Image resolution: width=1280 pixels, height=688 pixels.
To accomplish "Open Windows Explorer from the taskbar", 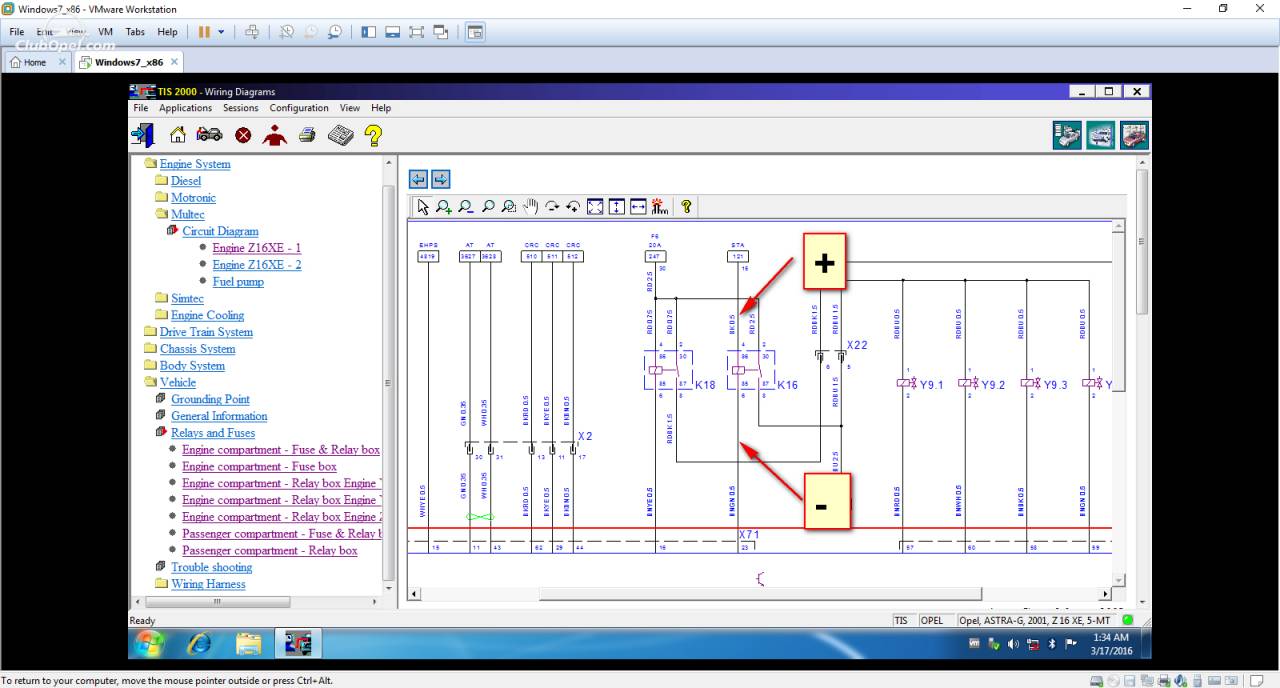I will [248, 644].
